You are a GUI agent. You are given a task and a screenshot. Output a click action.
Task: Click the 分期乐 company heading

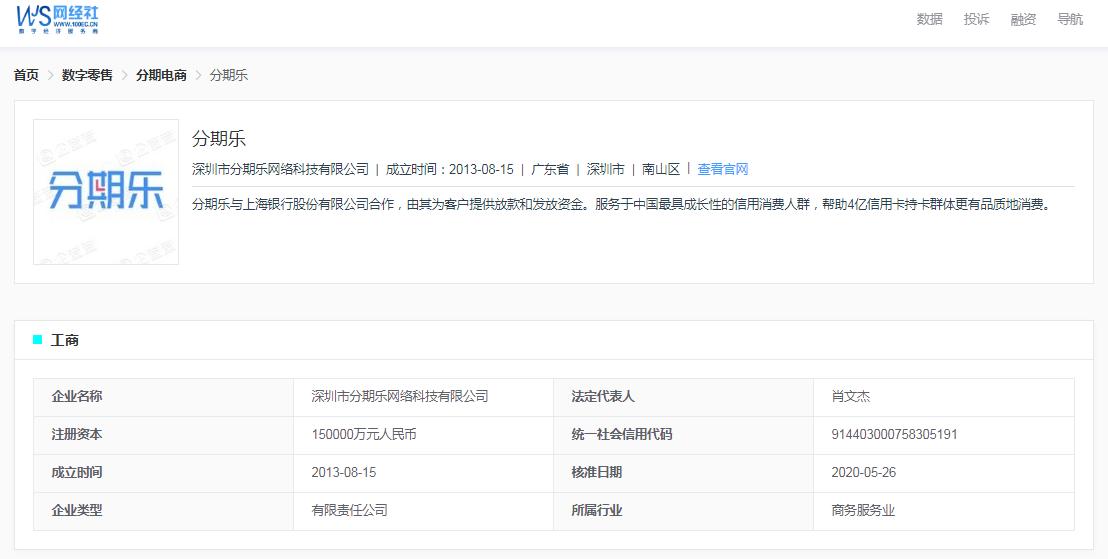pos(219,139)
